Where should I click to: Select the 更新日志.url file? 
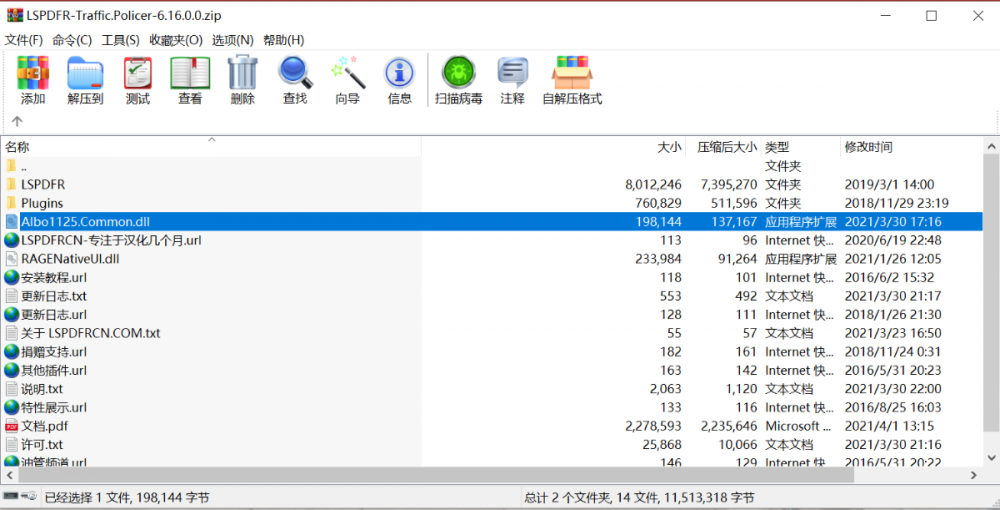pyautogui.click(x=54, y=314)
